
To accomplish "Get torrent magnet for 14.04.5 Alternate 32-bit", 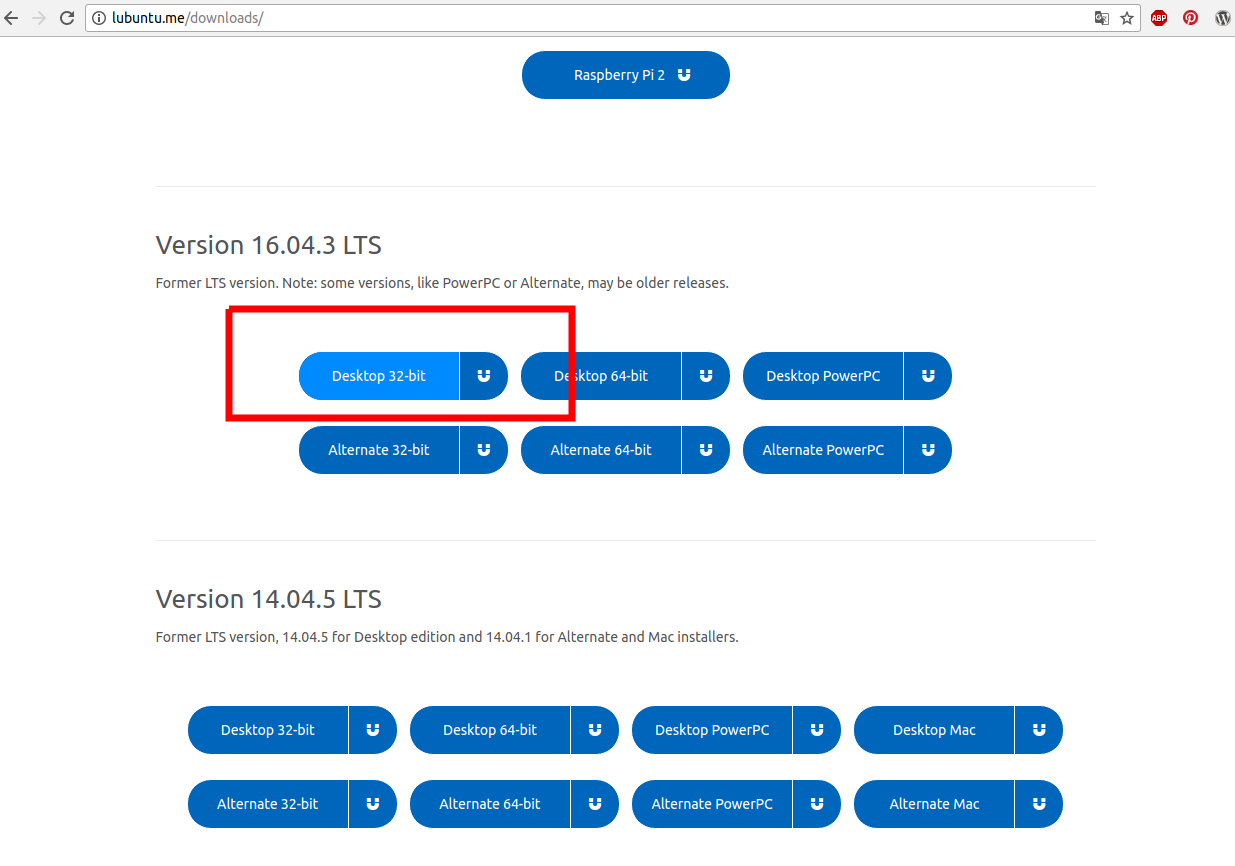I will (x=373, y=804).
